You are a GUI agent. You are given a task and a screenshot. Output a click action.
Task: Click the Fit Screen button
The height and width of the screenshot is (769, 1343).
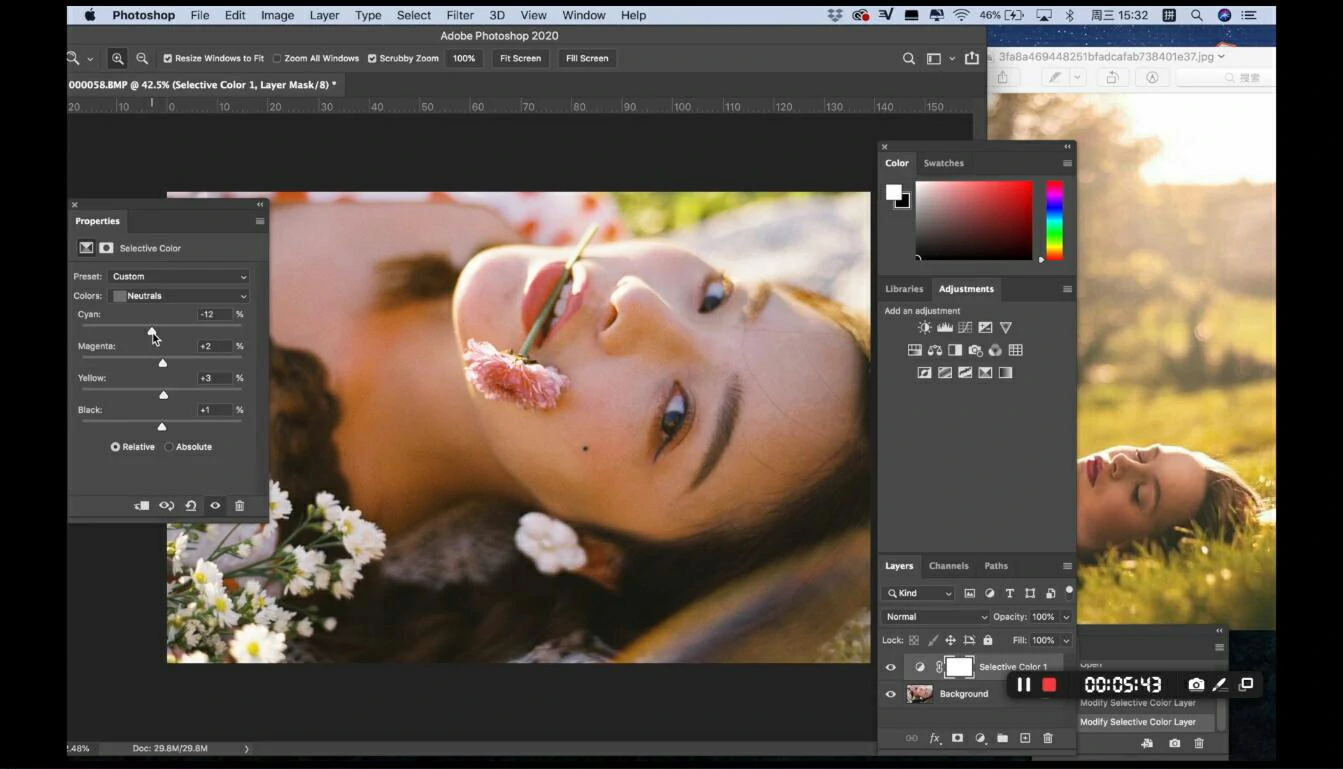[520, 59]
